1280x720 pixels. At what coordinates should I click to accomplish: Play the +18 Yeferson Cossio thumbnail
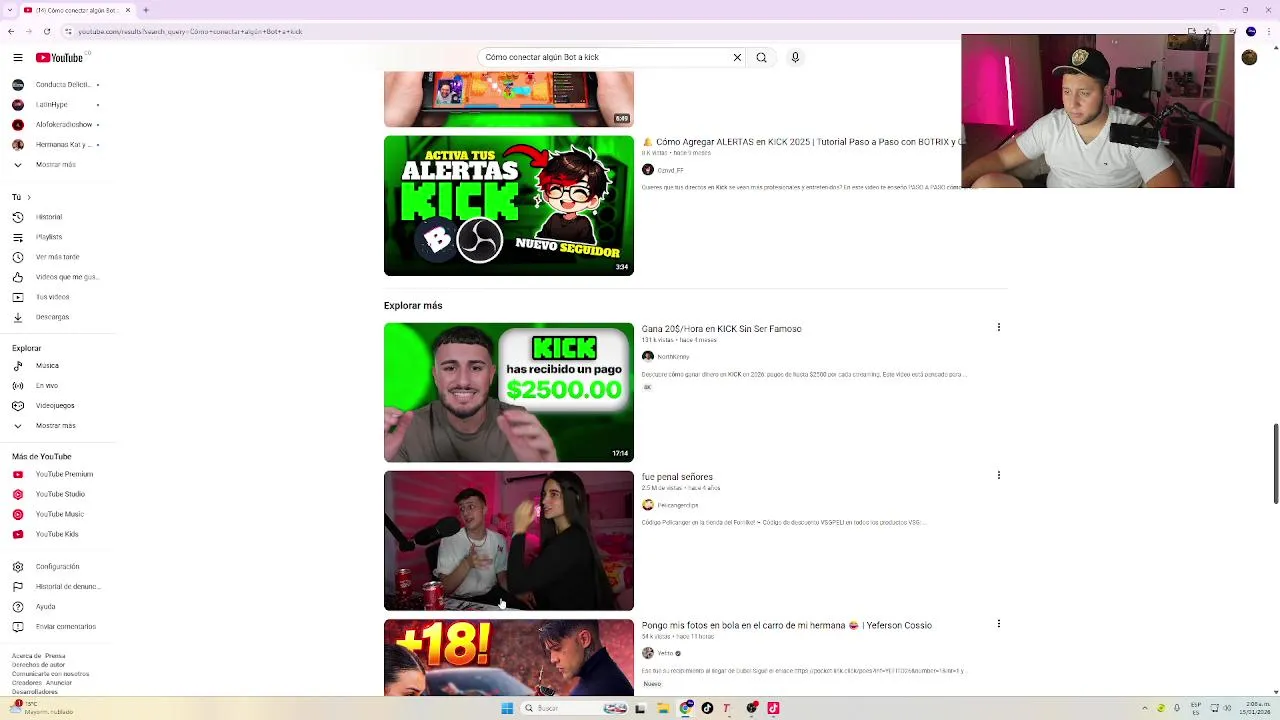click(x=509, y=657)
